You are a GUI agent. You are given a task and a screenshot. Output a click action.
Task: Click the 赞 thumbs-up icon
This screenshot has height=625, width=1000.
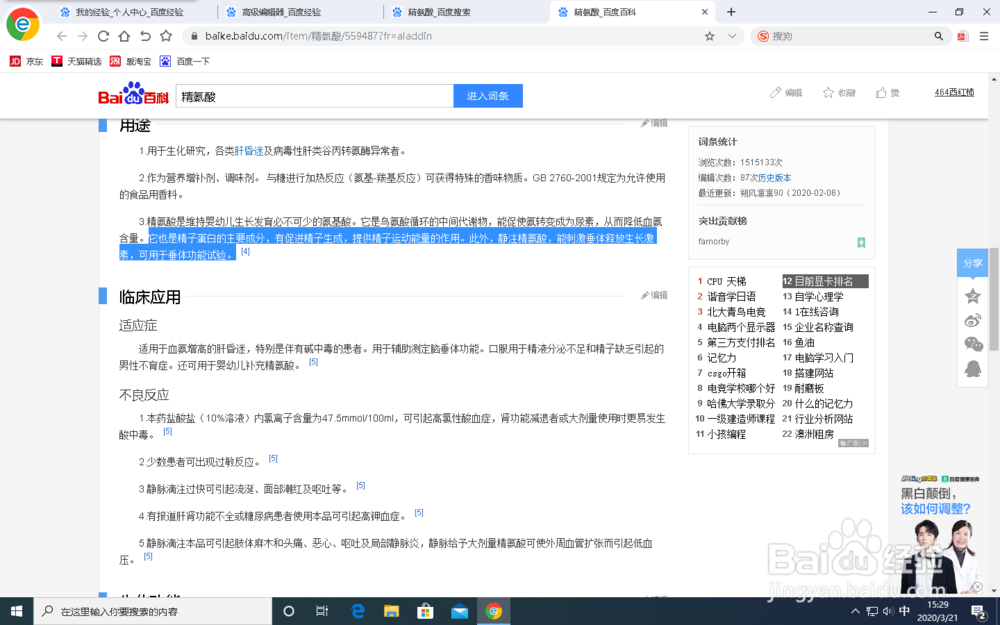(x=881, y=92)
